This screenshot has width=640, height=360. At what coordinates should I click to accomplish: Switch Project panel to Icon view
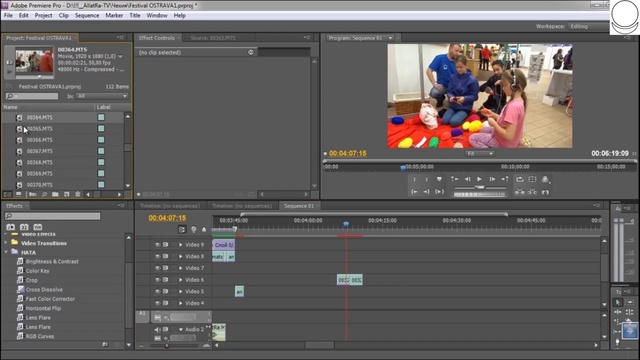tap(18, 194)
